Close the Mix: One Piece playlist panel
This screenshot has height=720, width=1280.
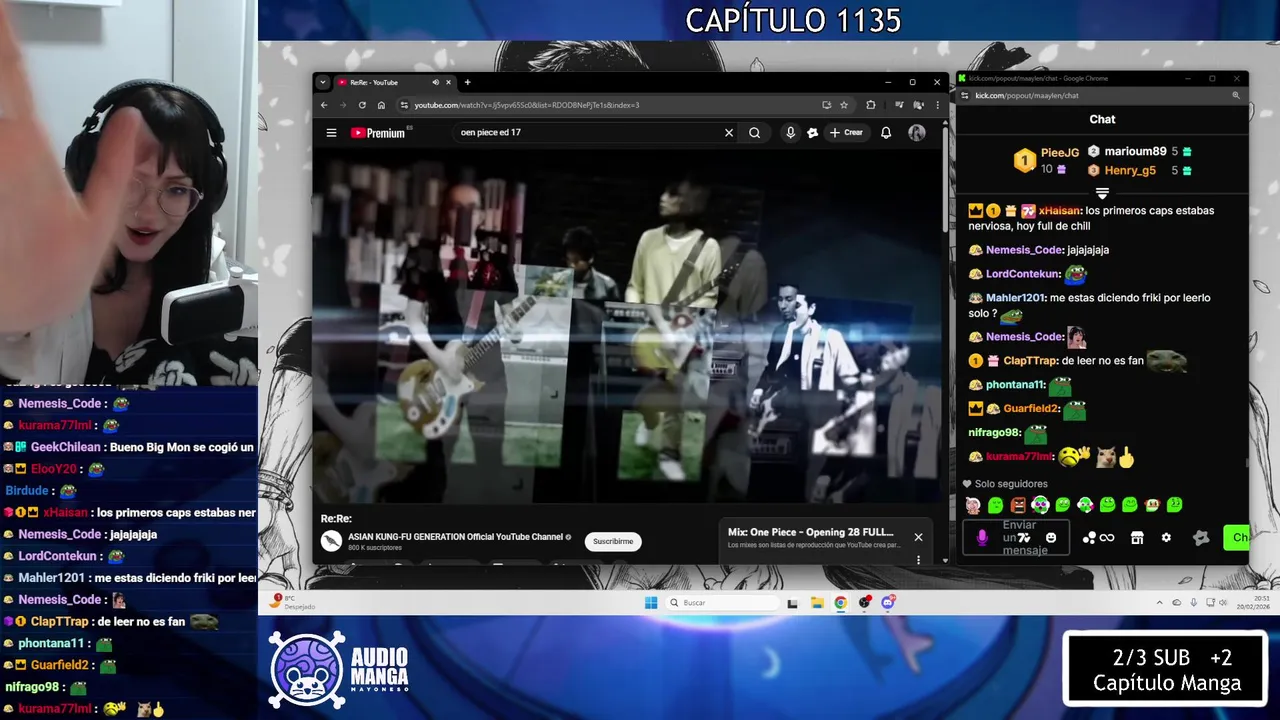(918, 537)
